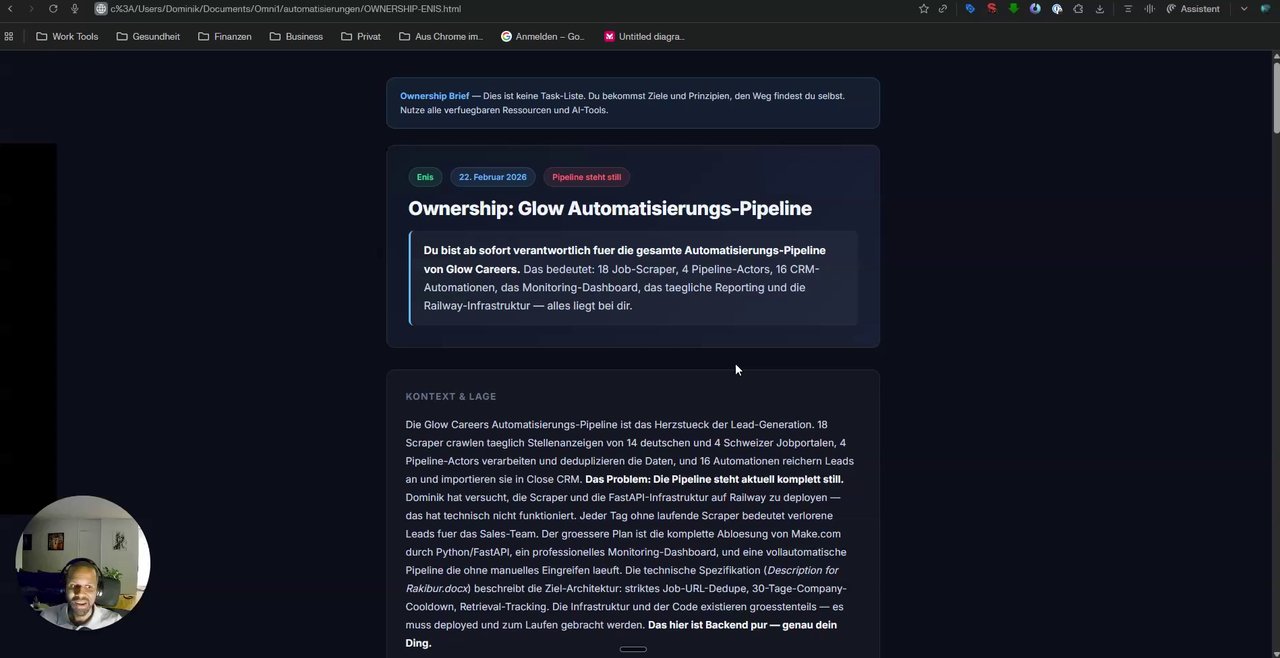Bookmark this page with the star icon
This screenshot has height=658, width=1280.
tap(923, 9)
